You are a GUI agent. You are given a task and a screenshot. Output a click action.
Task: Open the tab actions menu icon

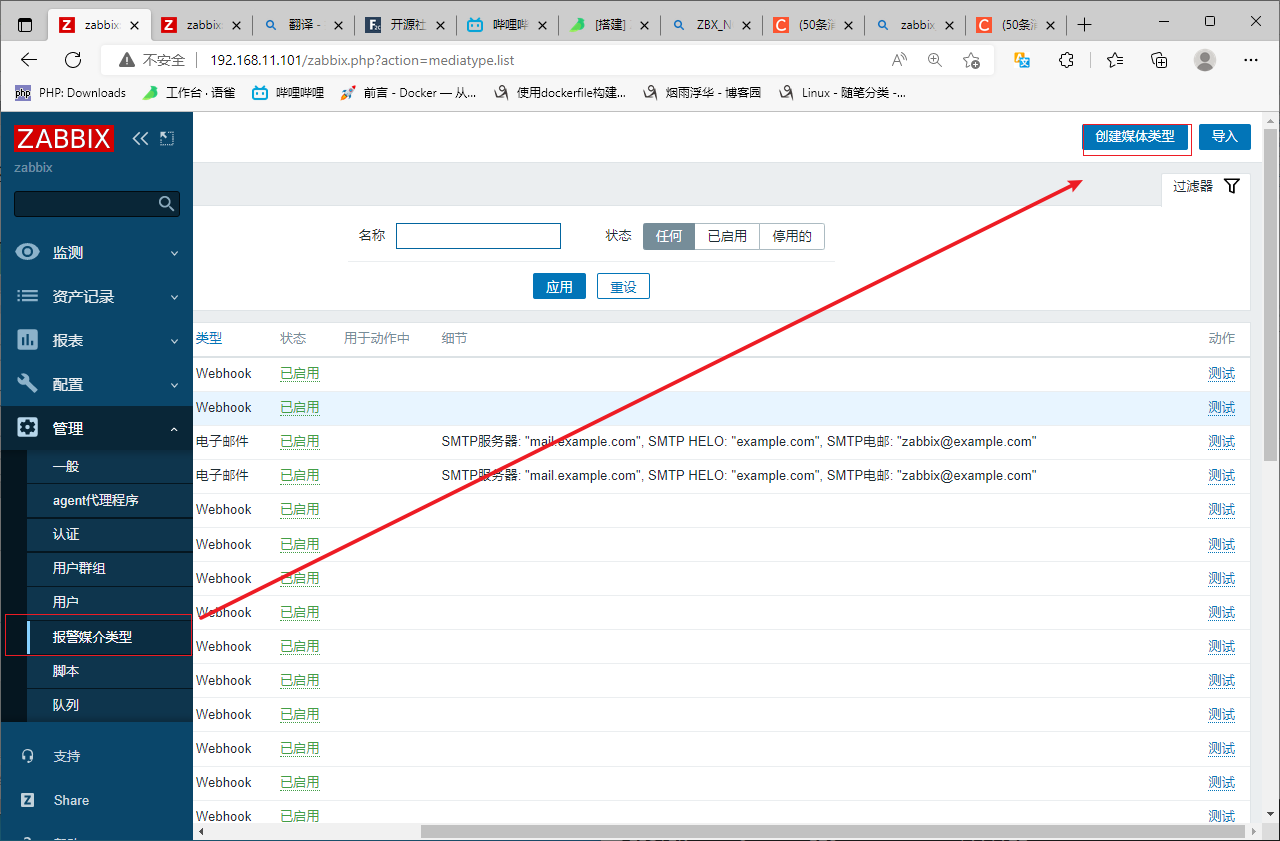click(x=25, y=25)
